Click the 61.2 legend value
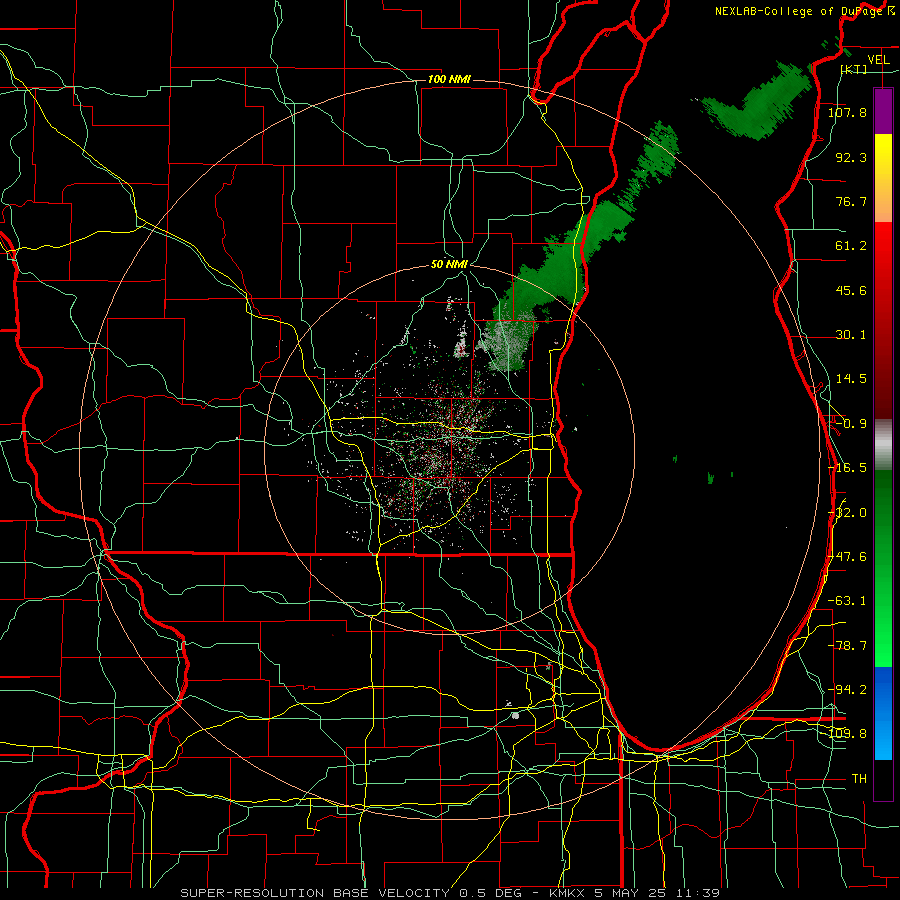The width and height of the screenshot is (900, 900). 851,246
